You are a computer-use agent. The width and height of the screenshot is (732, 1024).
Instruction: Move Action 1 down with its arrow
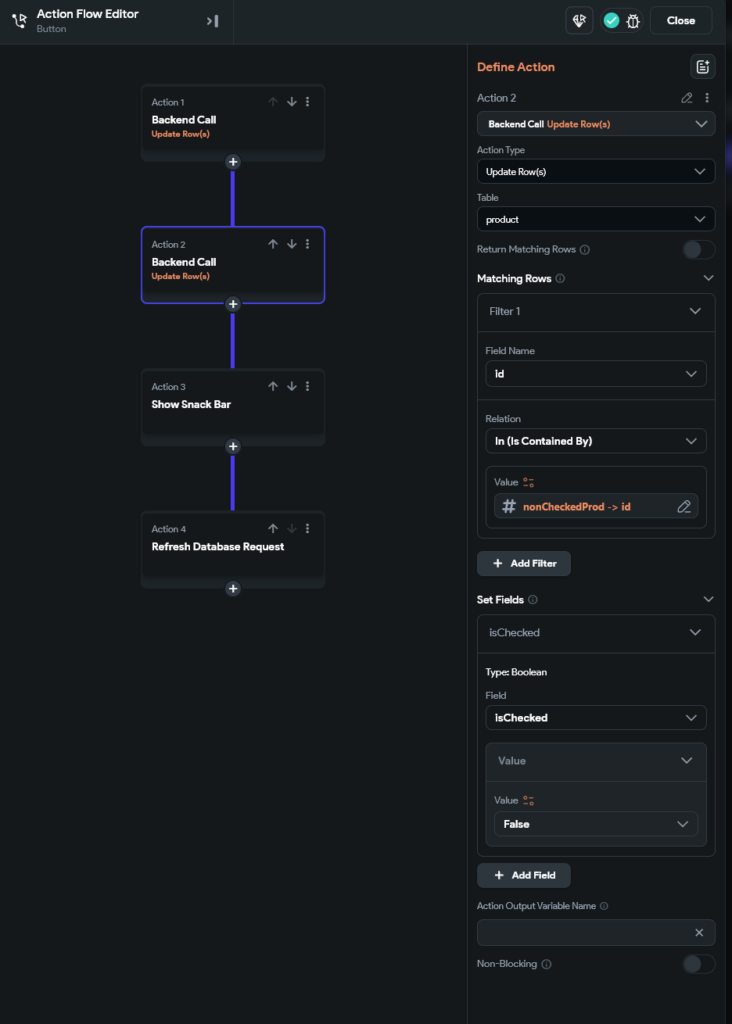(x=292, y=102)
